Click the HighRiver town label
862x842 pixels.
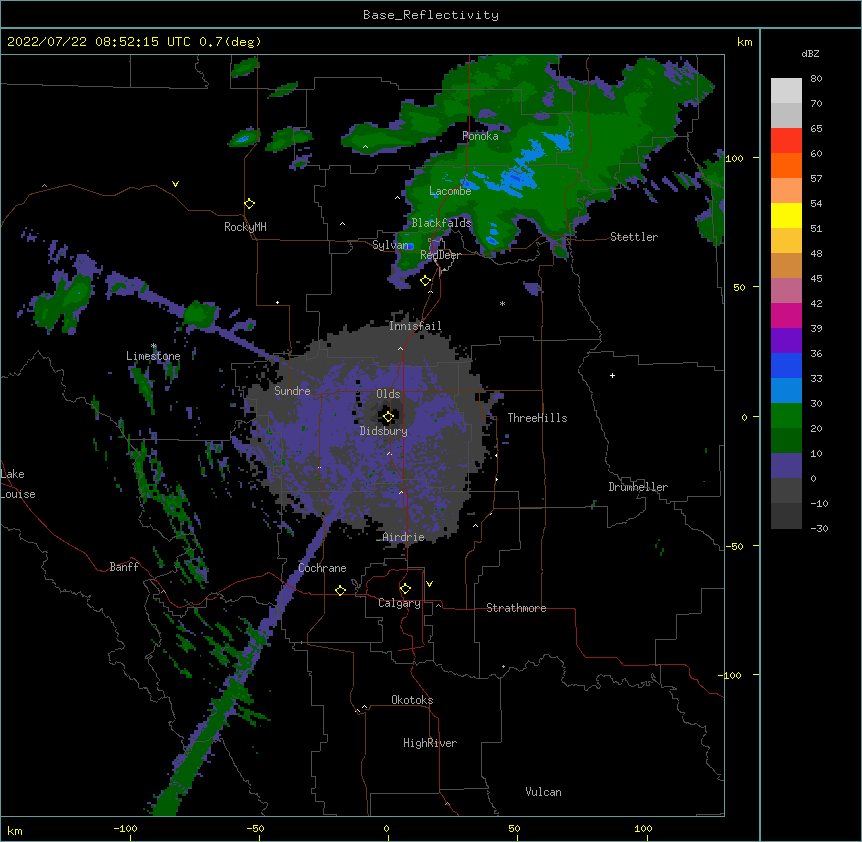point(430,743)
